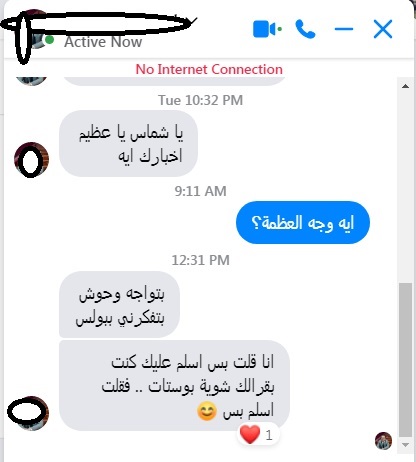
Task: Start a video call in chat header
Action: tap(267, 29)
